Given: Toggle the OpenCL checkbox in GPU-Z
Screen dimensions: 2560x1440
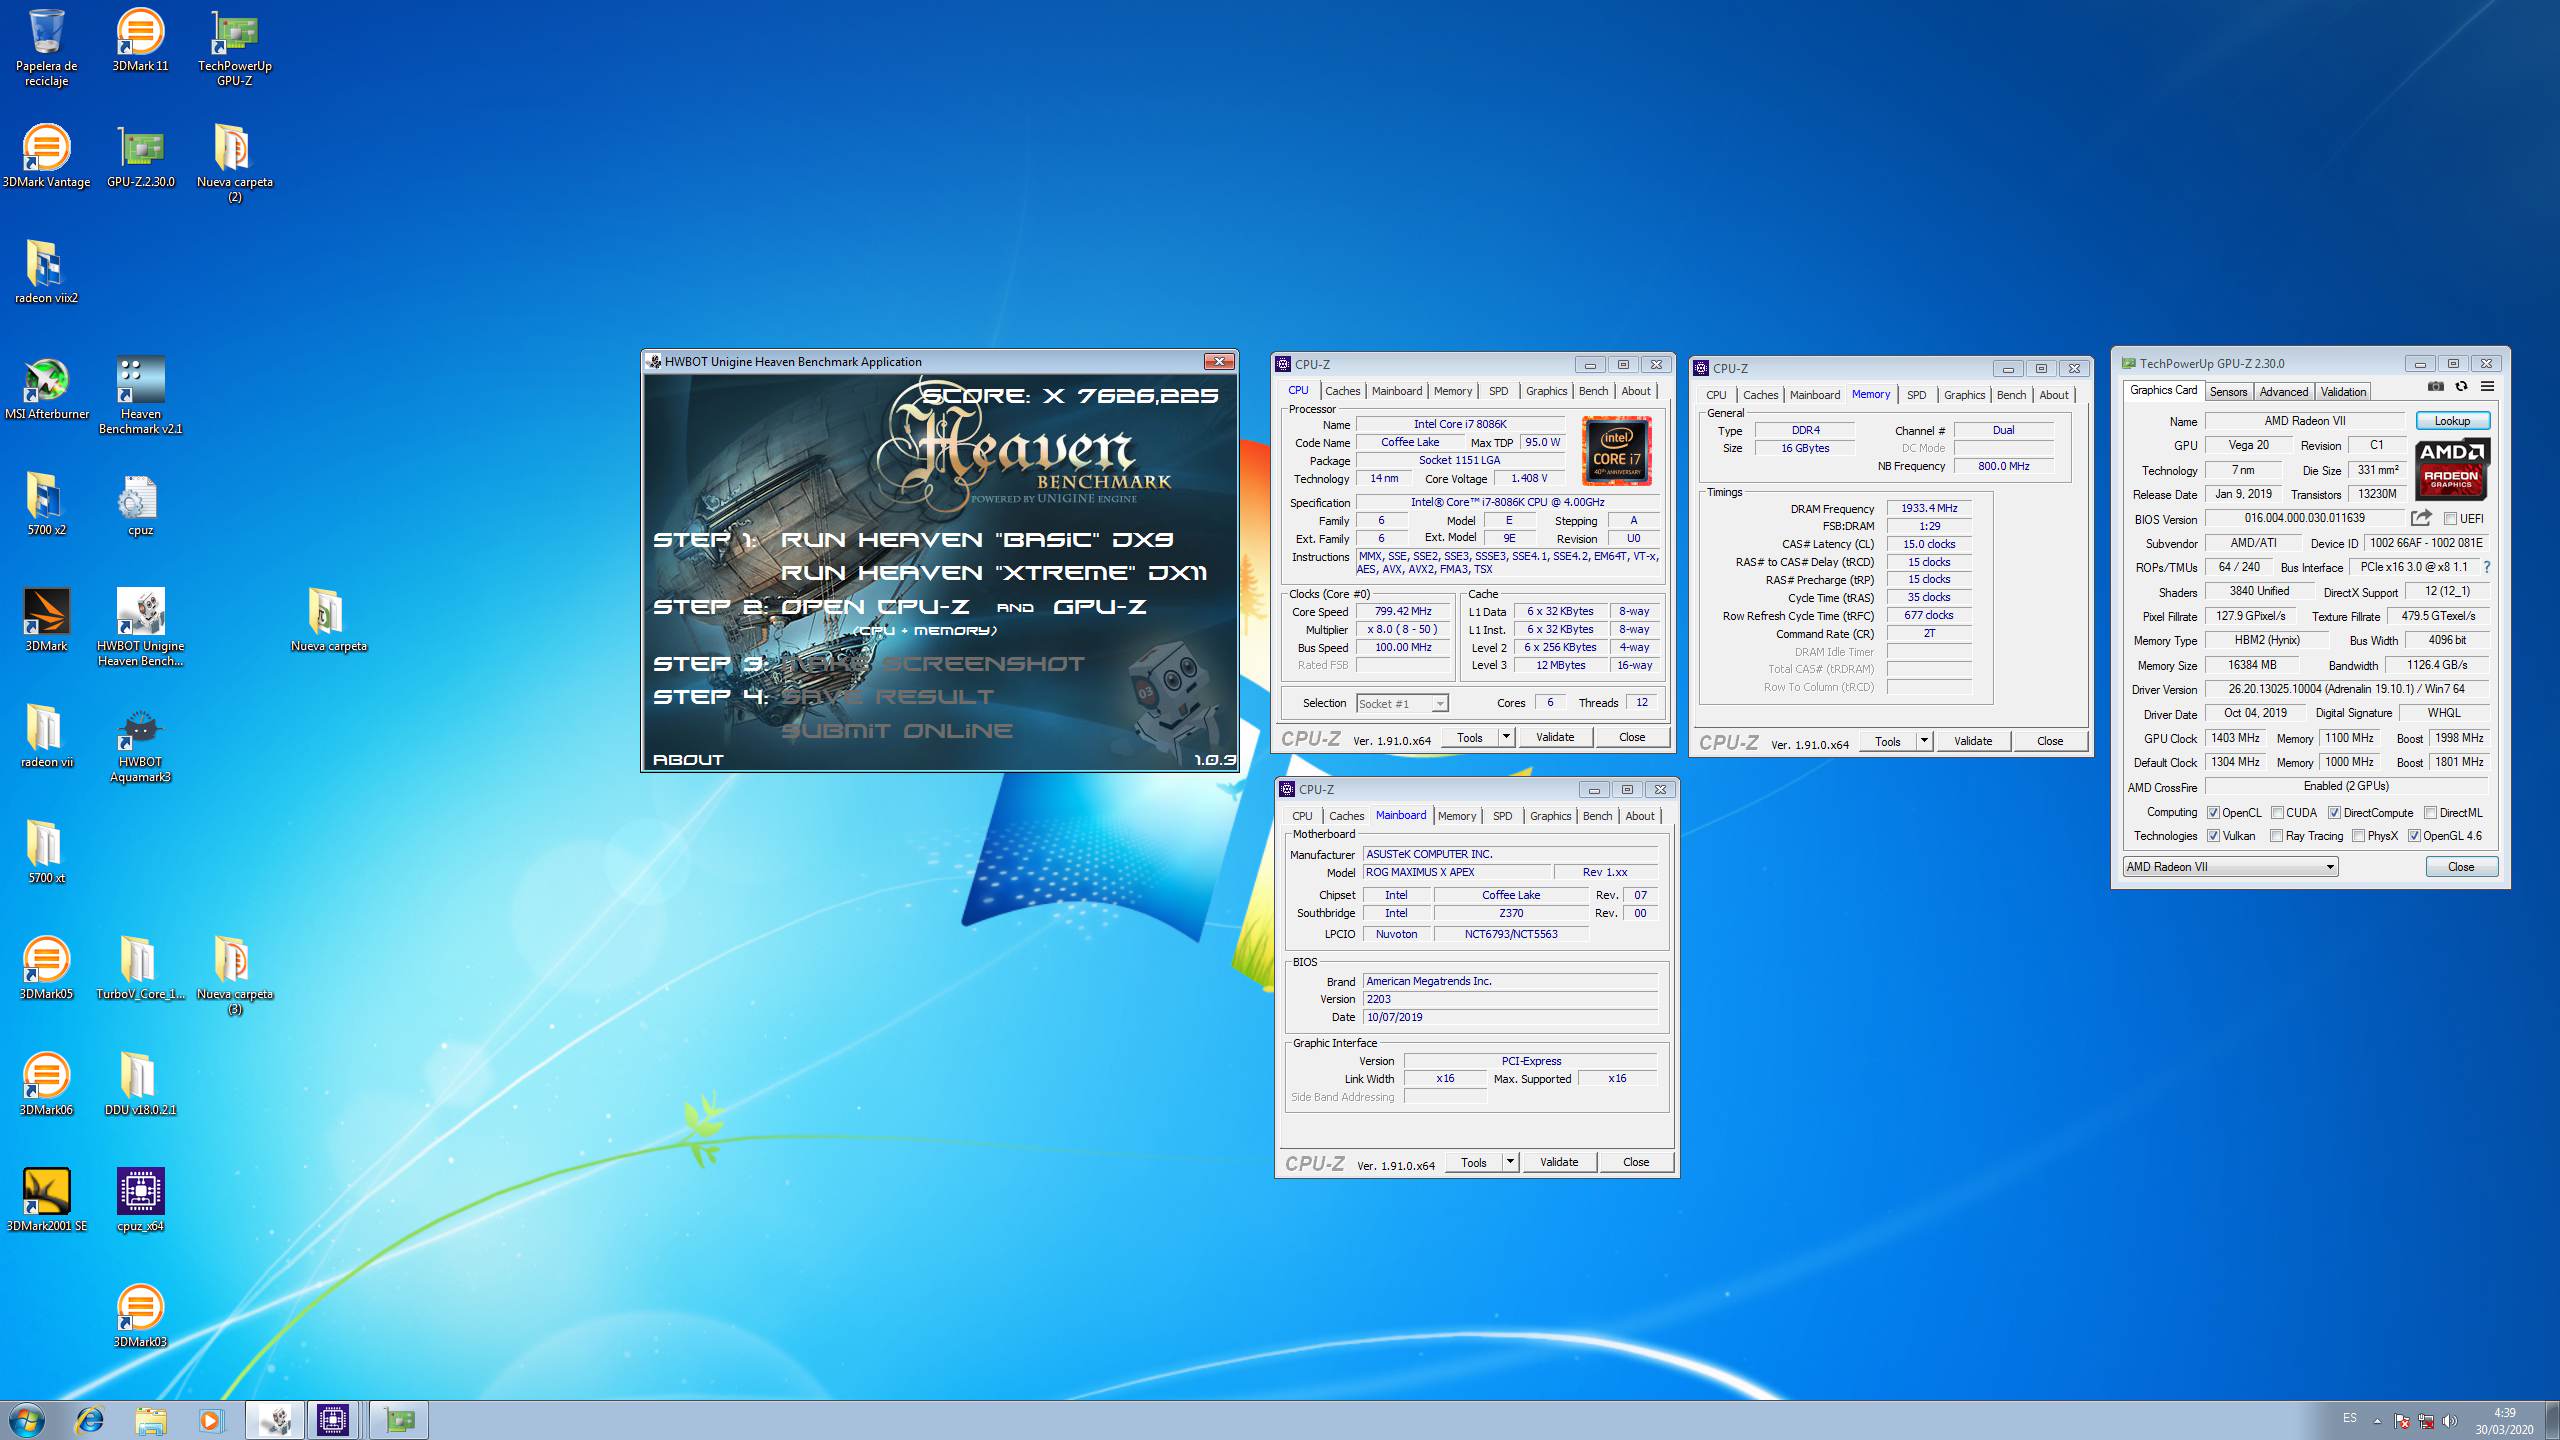Looking at the screenshot, I should 2214,813.
